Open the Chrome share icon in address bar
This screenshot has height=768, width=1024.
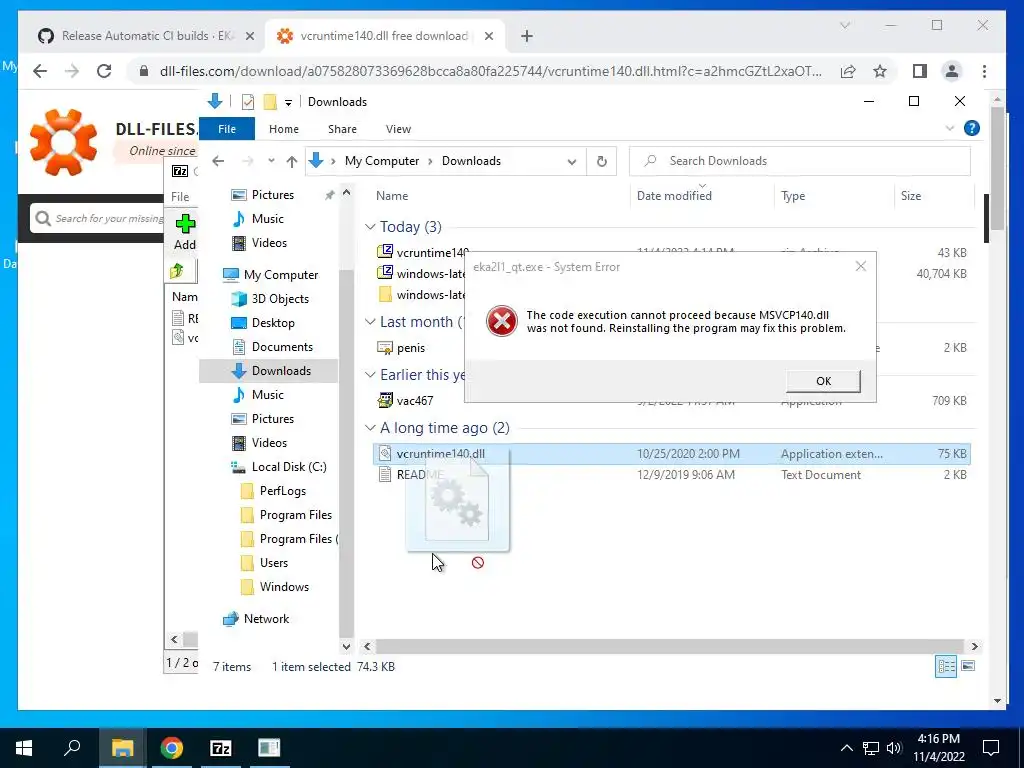(x=848, y=71)
